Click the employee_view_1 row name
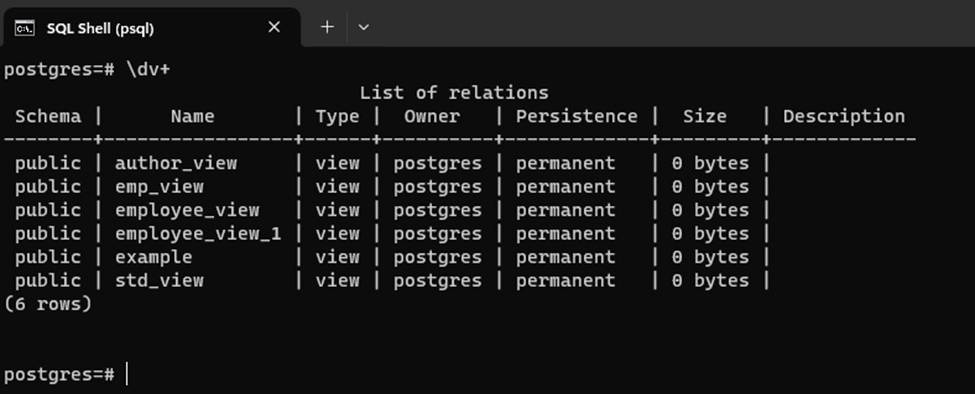This screenshot has height=394, width=975. pos(198,234)
